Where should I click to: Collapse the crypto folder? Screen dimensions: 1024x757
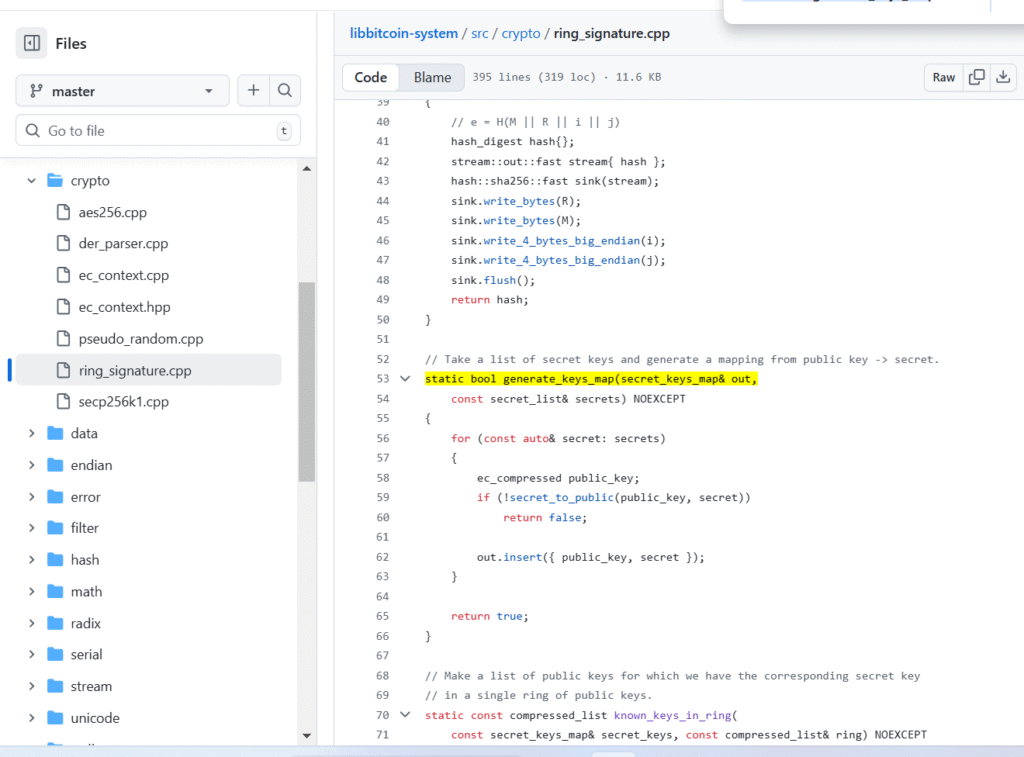tap(31, 180)
